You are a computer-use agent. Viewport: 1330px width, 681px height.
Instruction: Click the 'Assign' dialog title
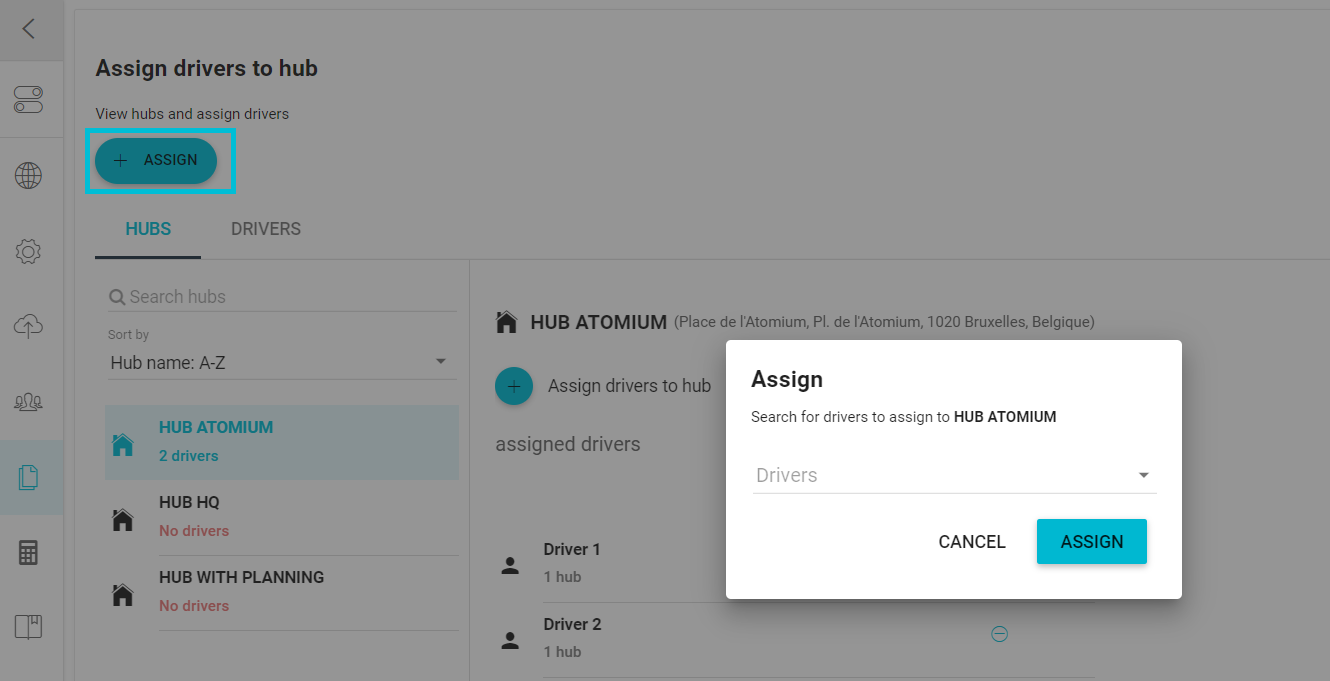pos(787,380)
